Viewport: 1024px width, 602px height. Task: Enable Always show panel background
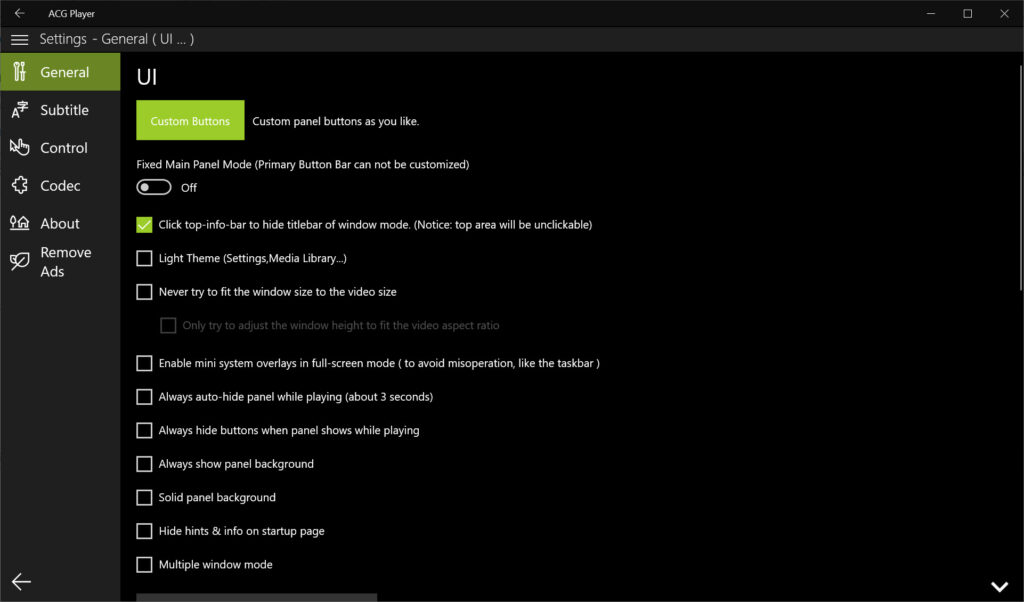pyautogui.click(x=144, y=464)
